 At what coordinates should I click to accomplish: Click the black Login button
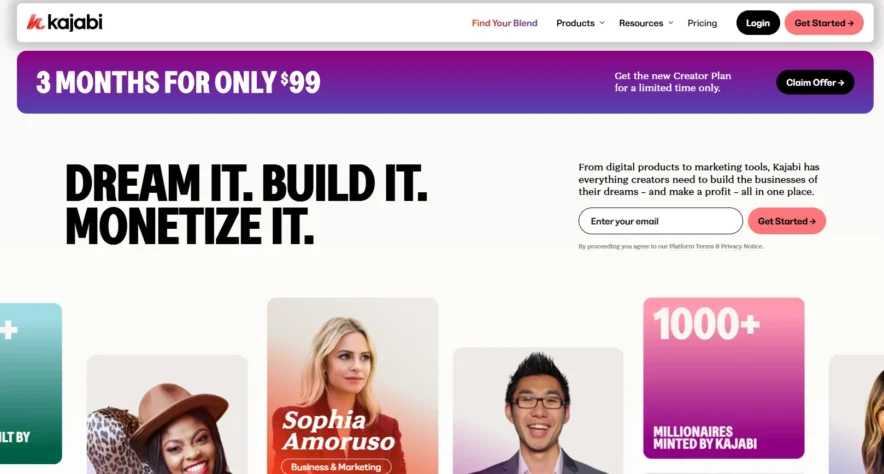(x=758, y=23)
